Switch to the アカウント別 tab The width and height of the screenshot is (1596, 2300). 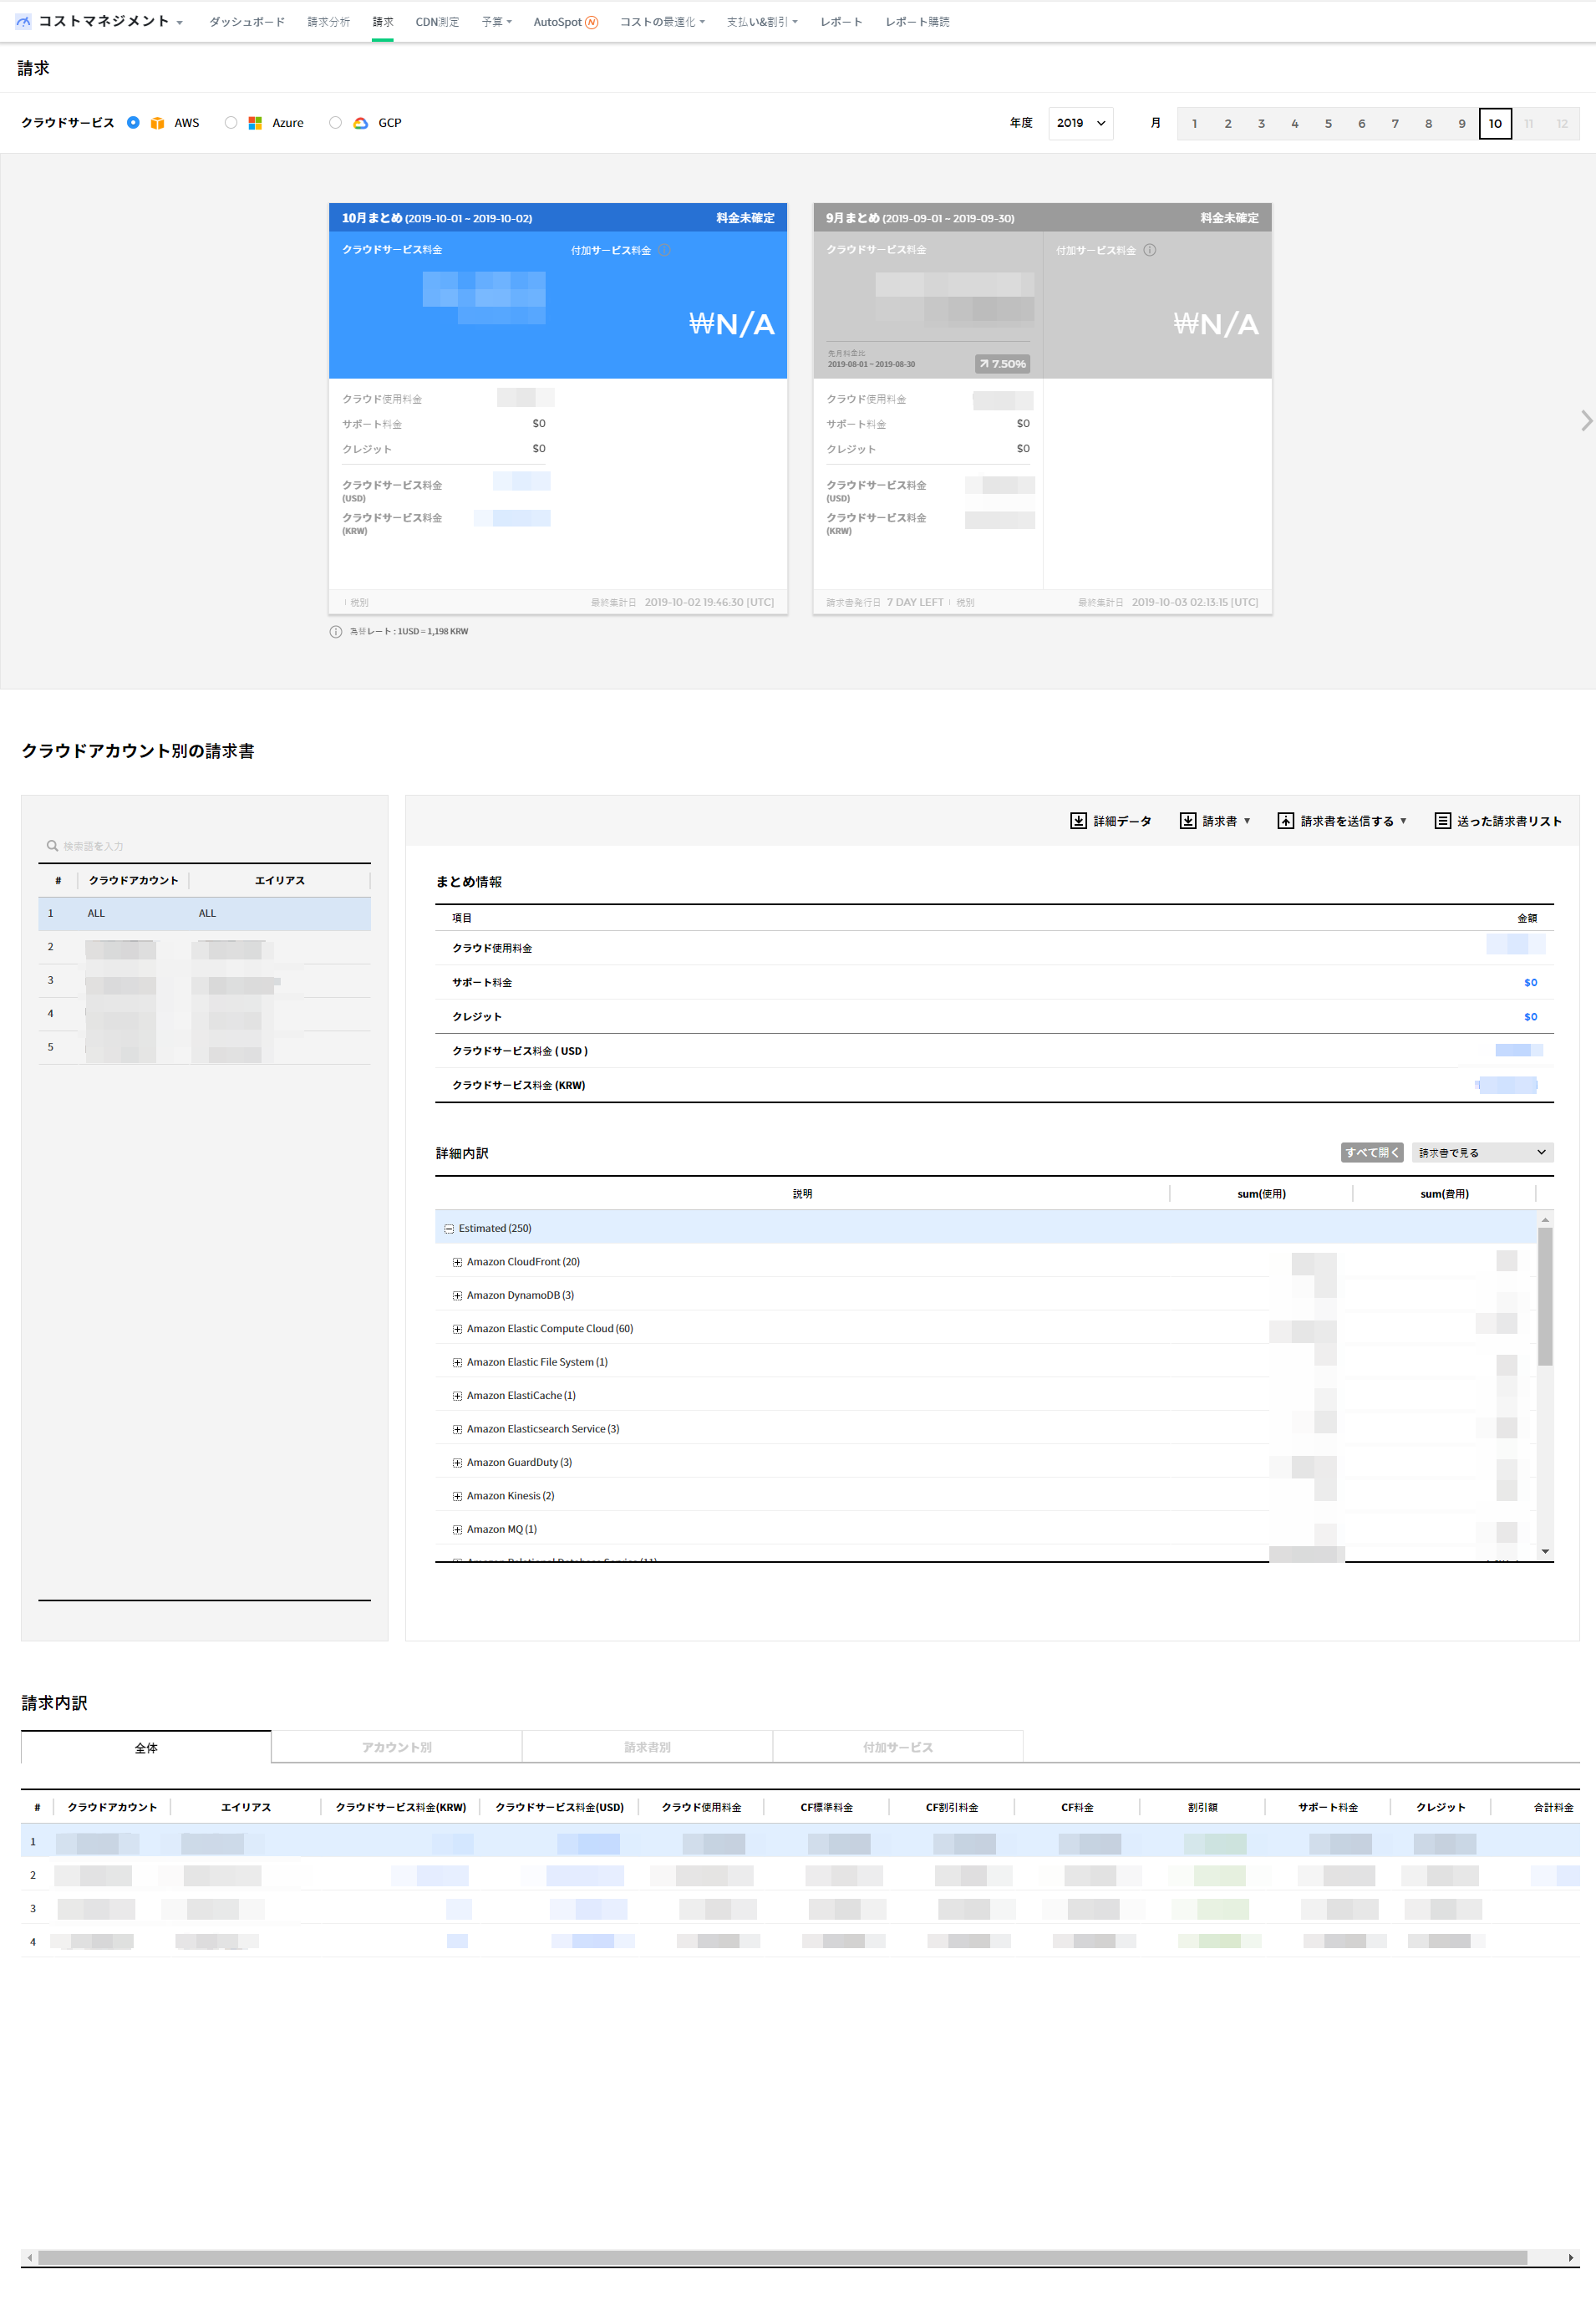pyautogui.click(x=396, y=1747)
